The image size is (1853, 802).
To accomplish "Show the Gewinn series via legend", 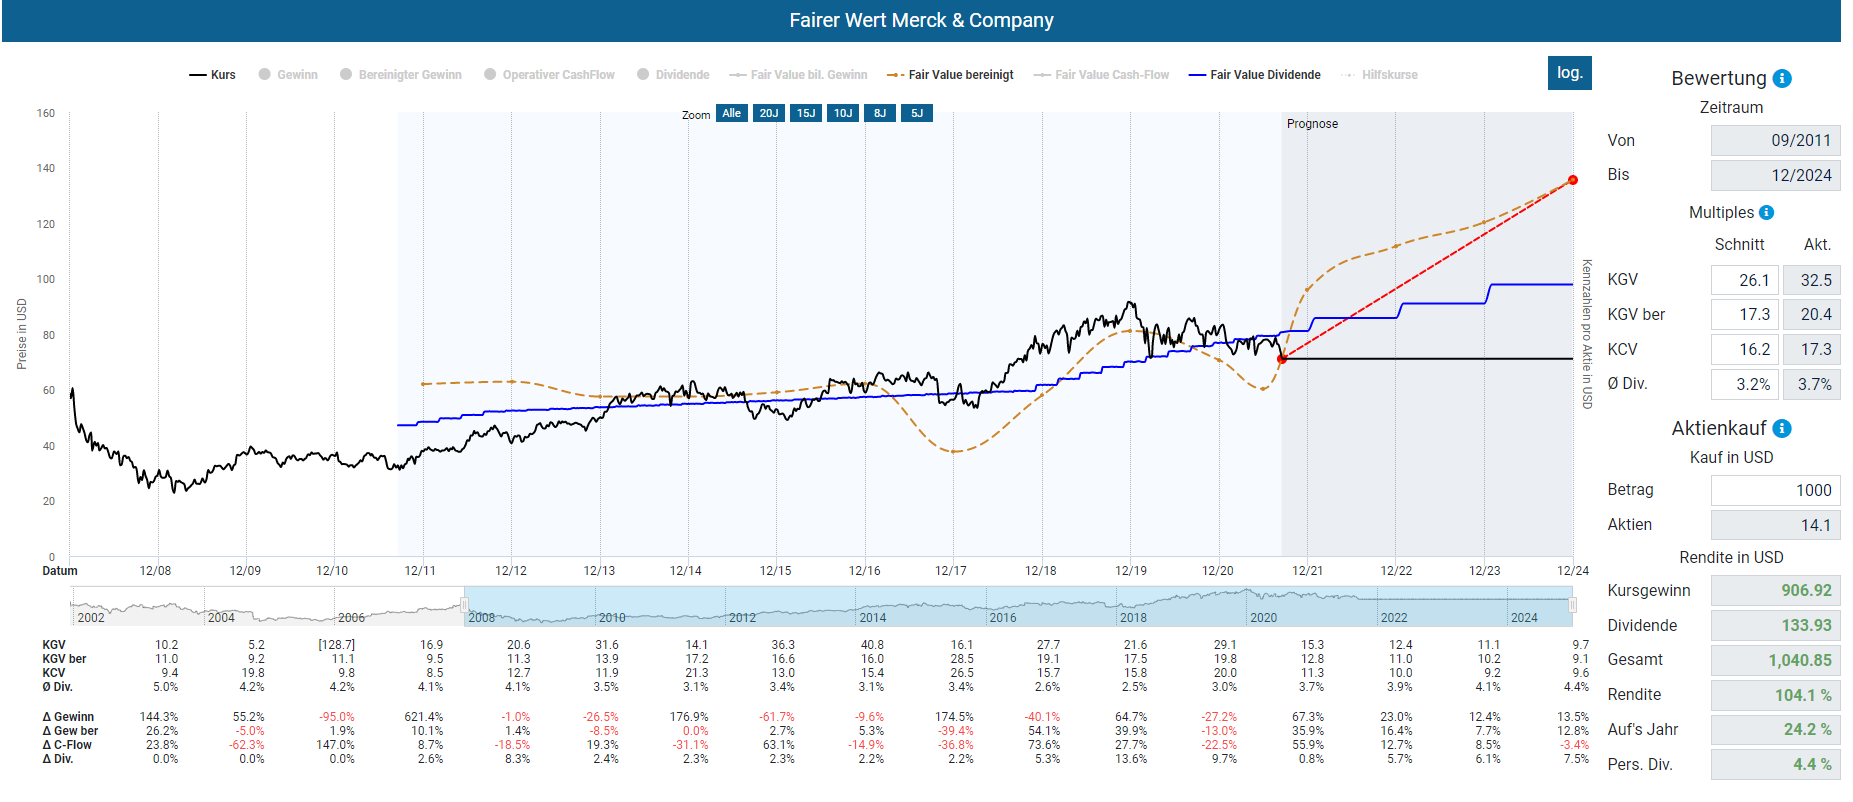I will tap(288, 75).
